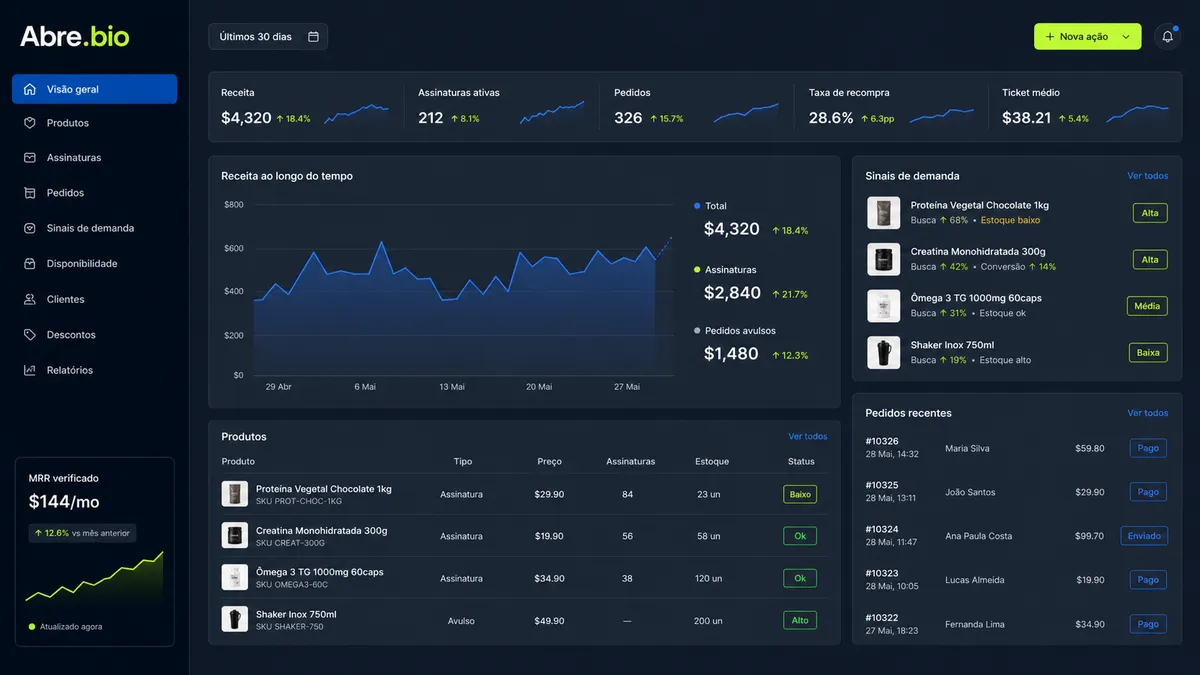Click the Estoque column header
The height and width of the screenshot is (675, 1200).
712,462
